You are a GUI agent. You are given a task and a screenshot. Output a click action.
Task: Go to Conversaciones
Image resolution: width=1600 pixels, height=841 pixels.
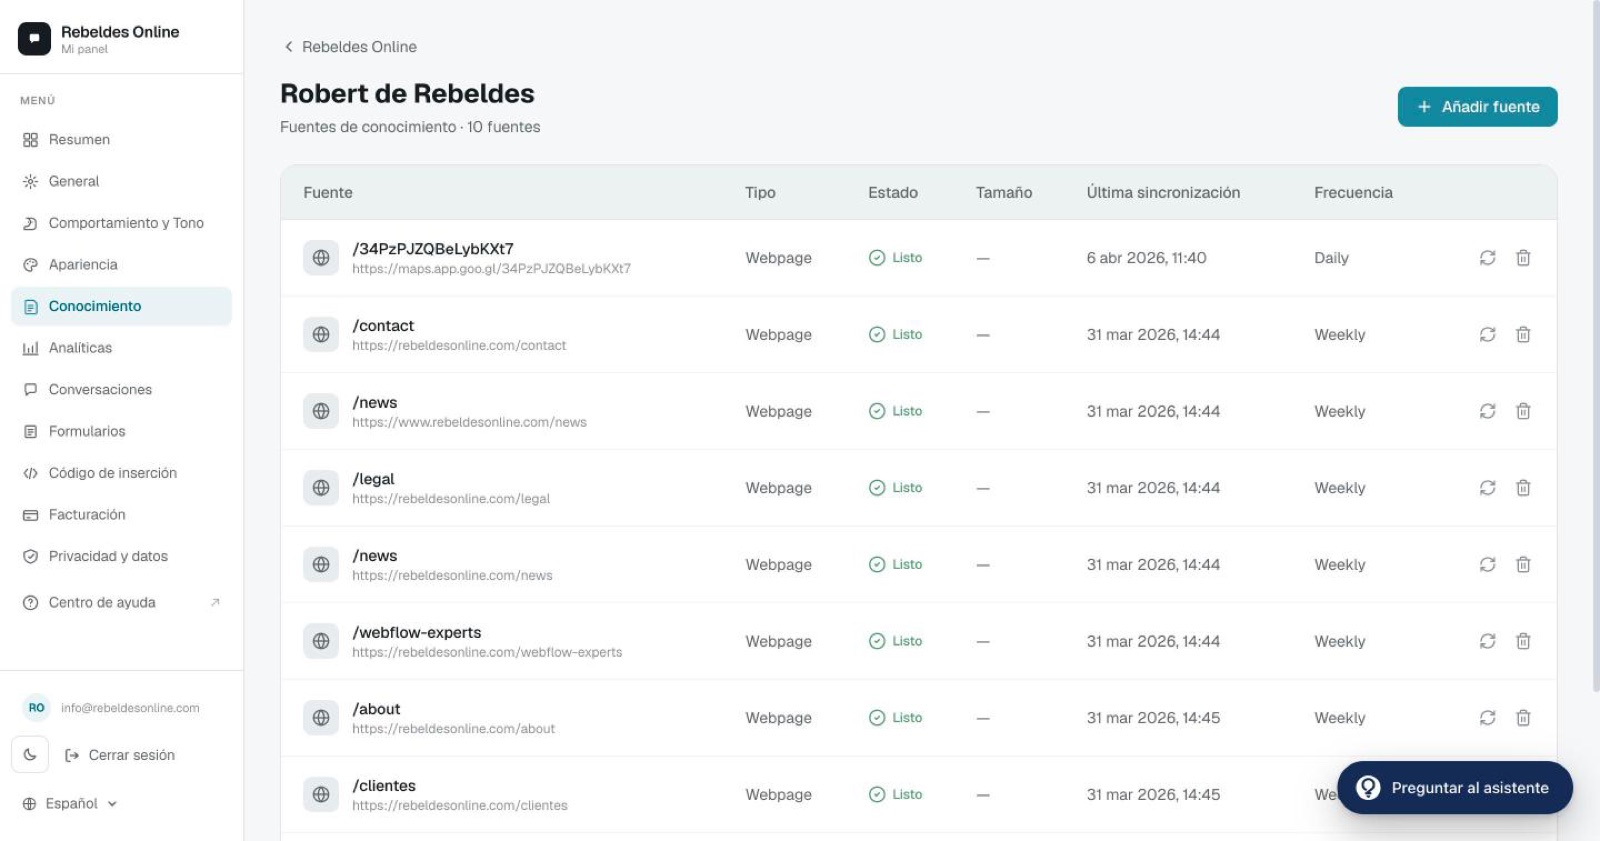121,390
